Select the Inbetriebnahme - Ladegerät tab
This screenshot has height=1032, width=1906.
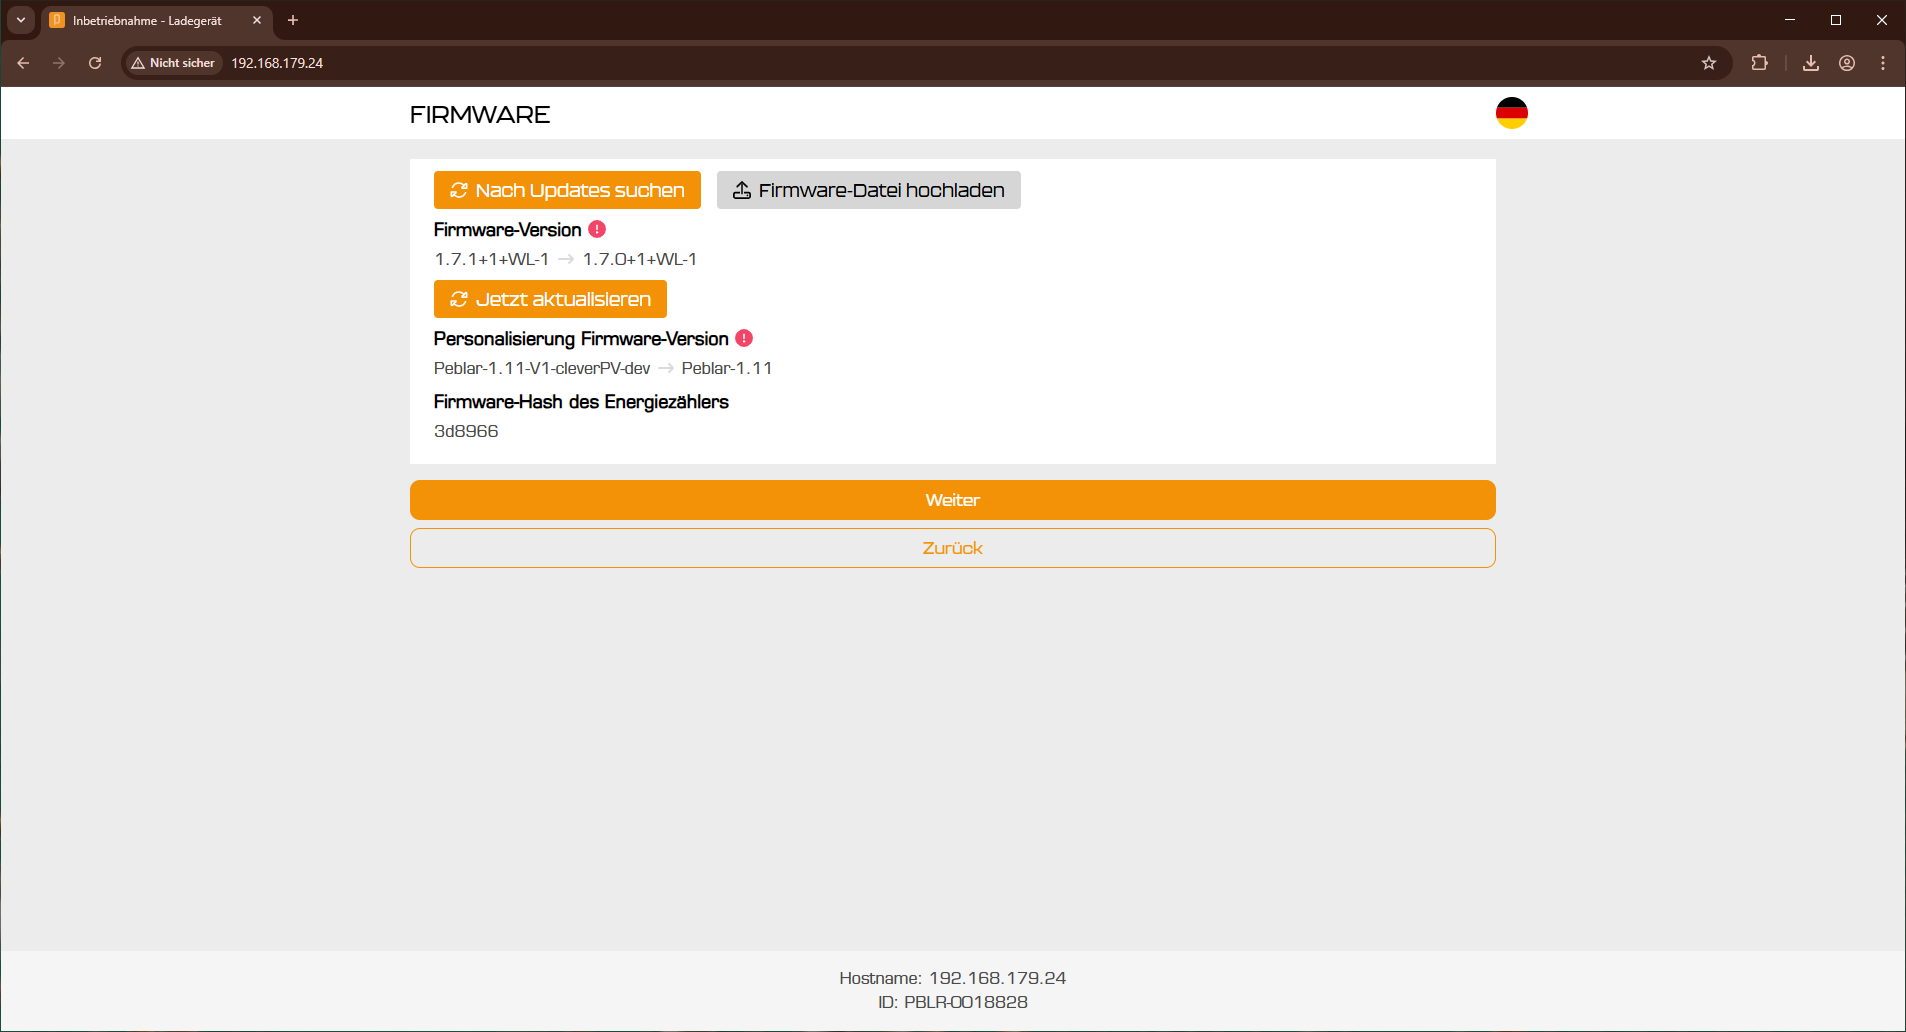point(147,21)
